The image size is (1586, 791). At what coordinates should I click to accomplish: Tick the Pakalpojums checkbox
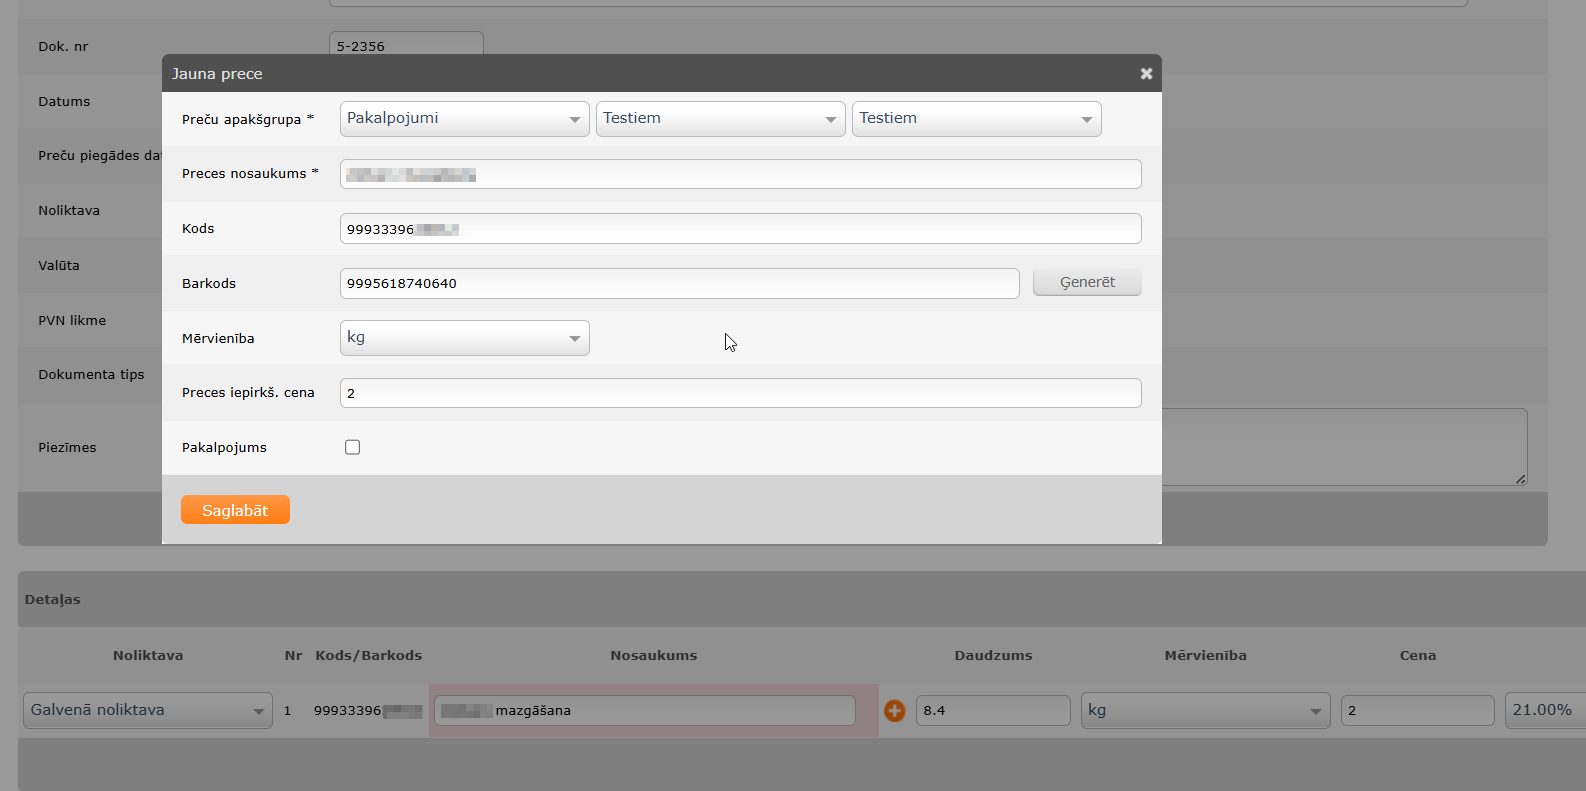point(352,447)
